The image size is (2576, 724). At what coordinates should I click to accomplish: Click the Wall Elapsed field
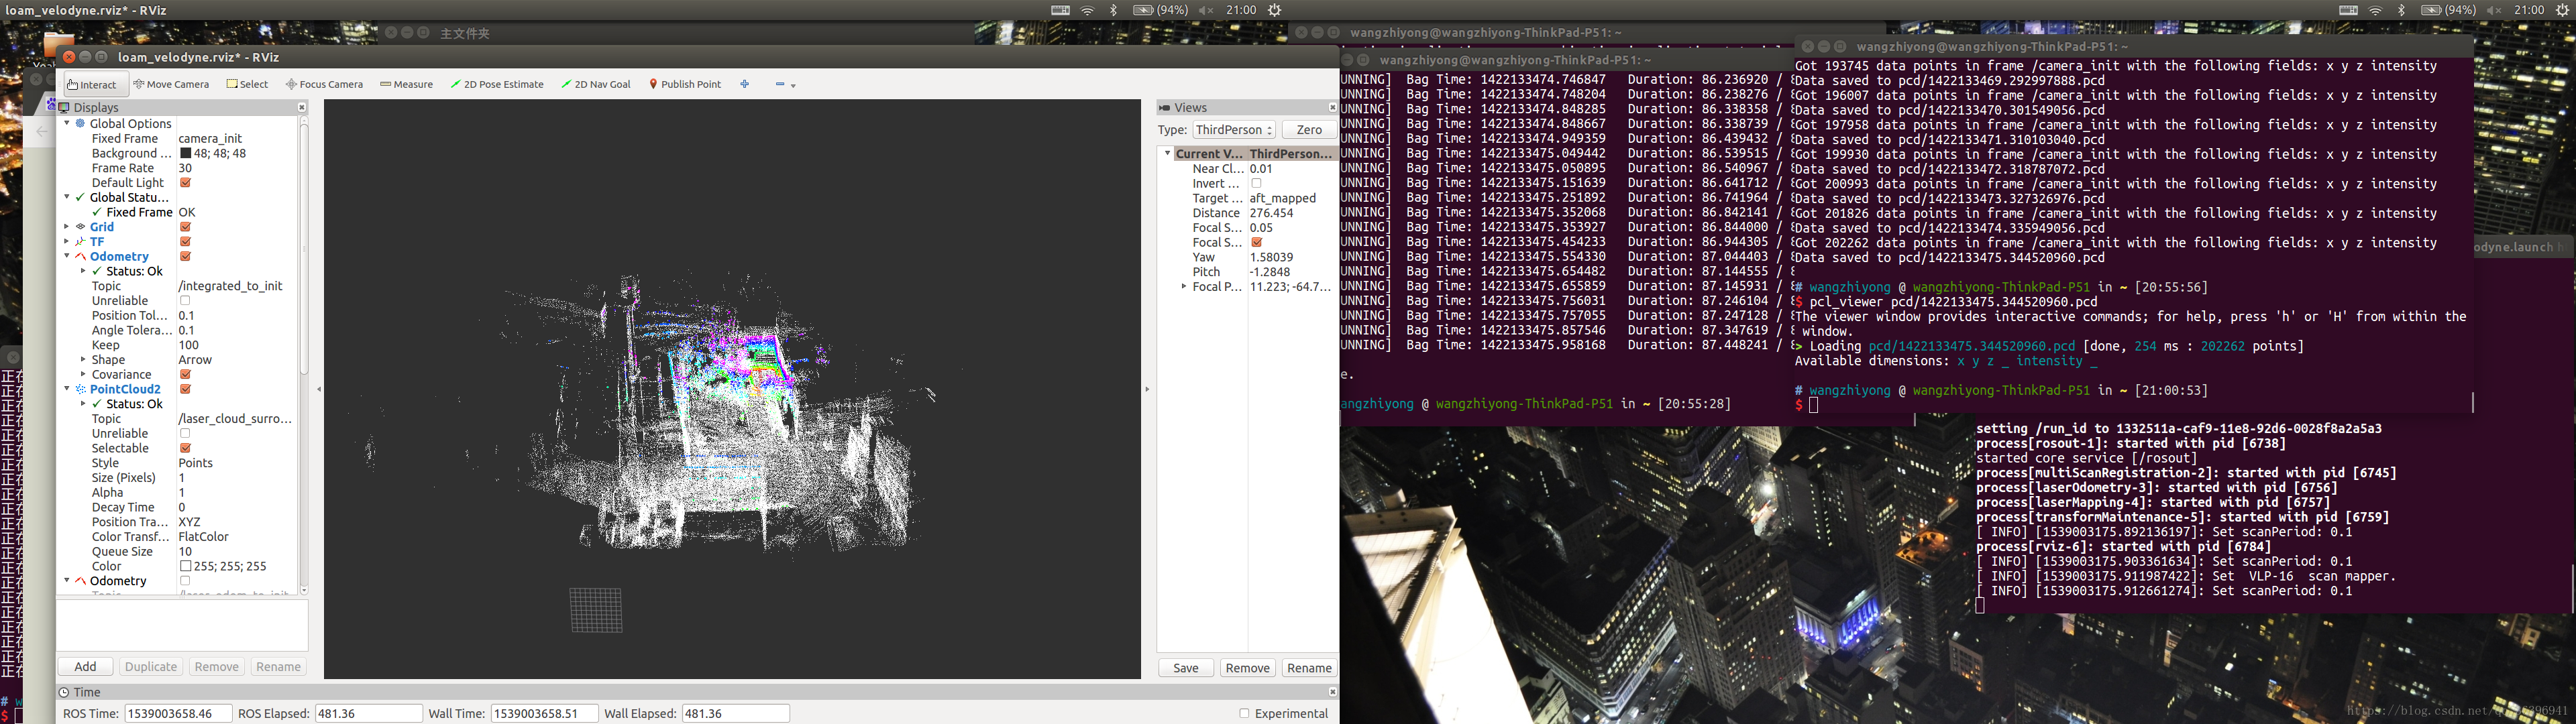735,713
